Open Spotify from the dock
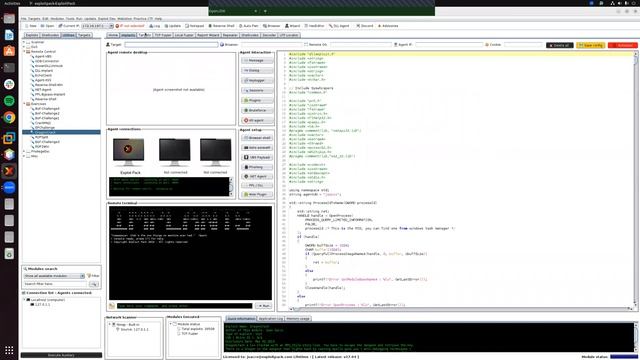 click(x=9, y=101)
